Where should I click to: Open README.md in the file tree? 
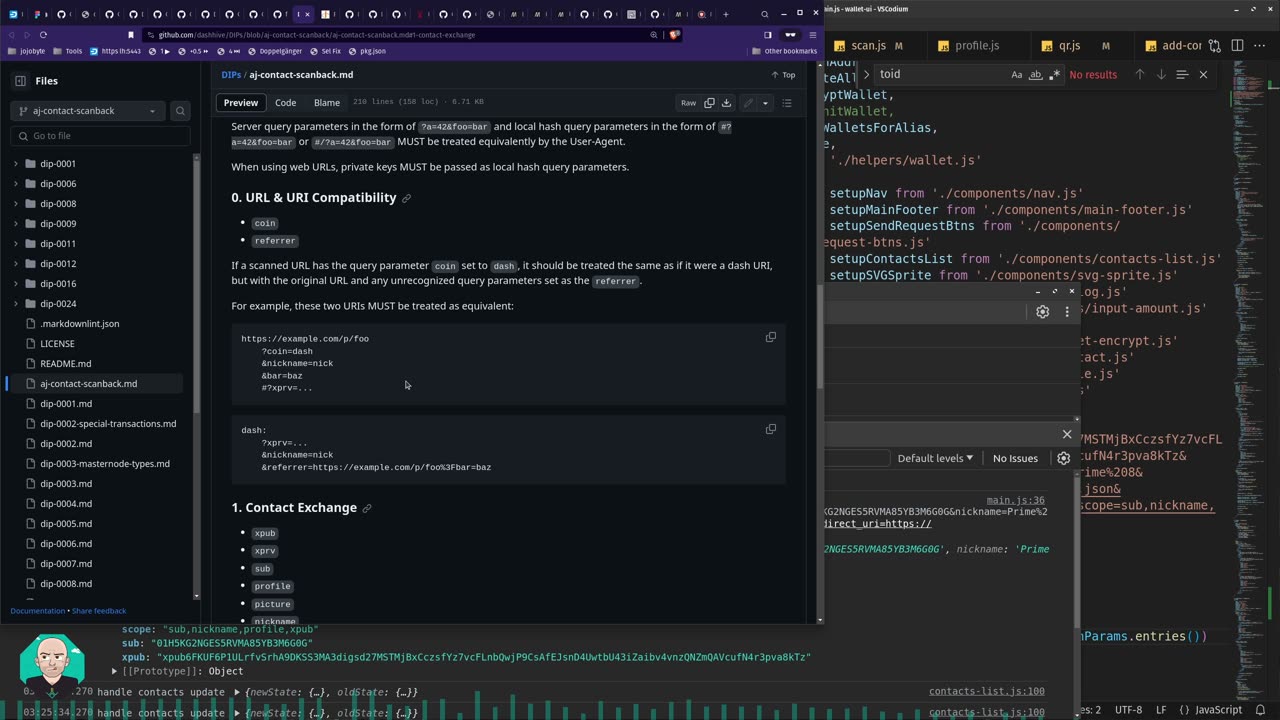point(65,364)
